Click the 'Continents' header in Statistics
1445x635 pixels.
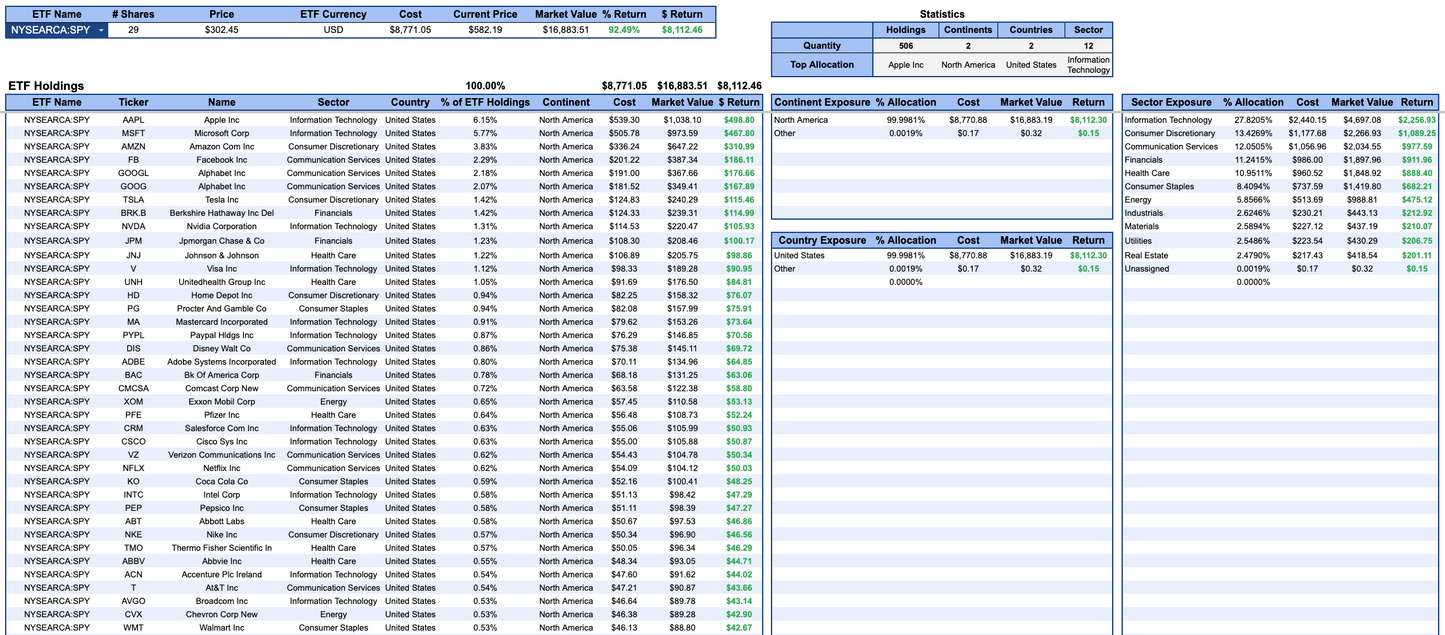pyautogui.click(x=968, y=30)
